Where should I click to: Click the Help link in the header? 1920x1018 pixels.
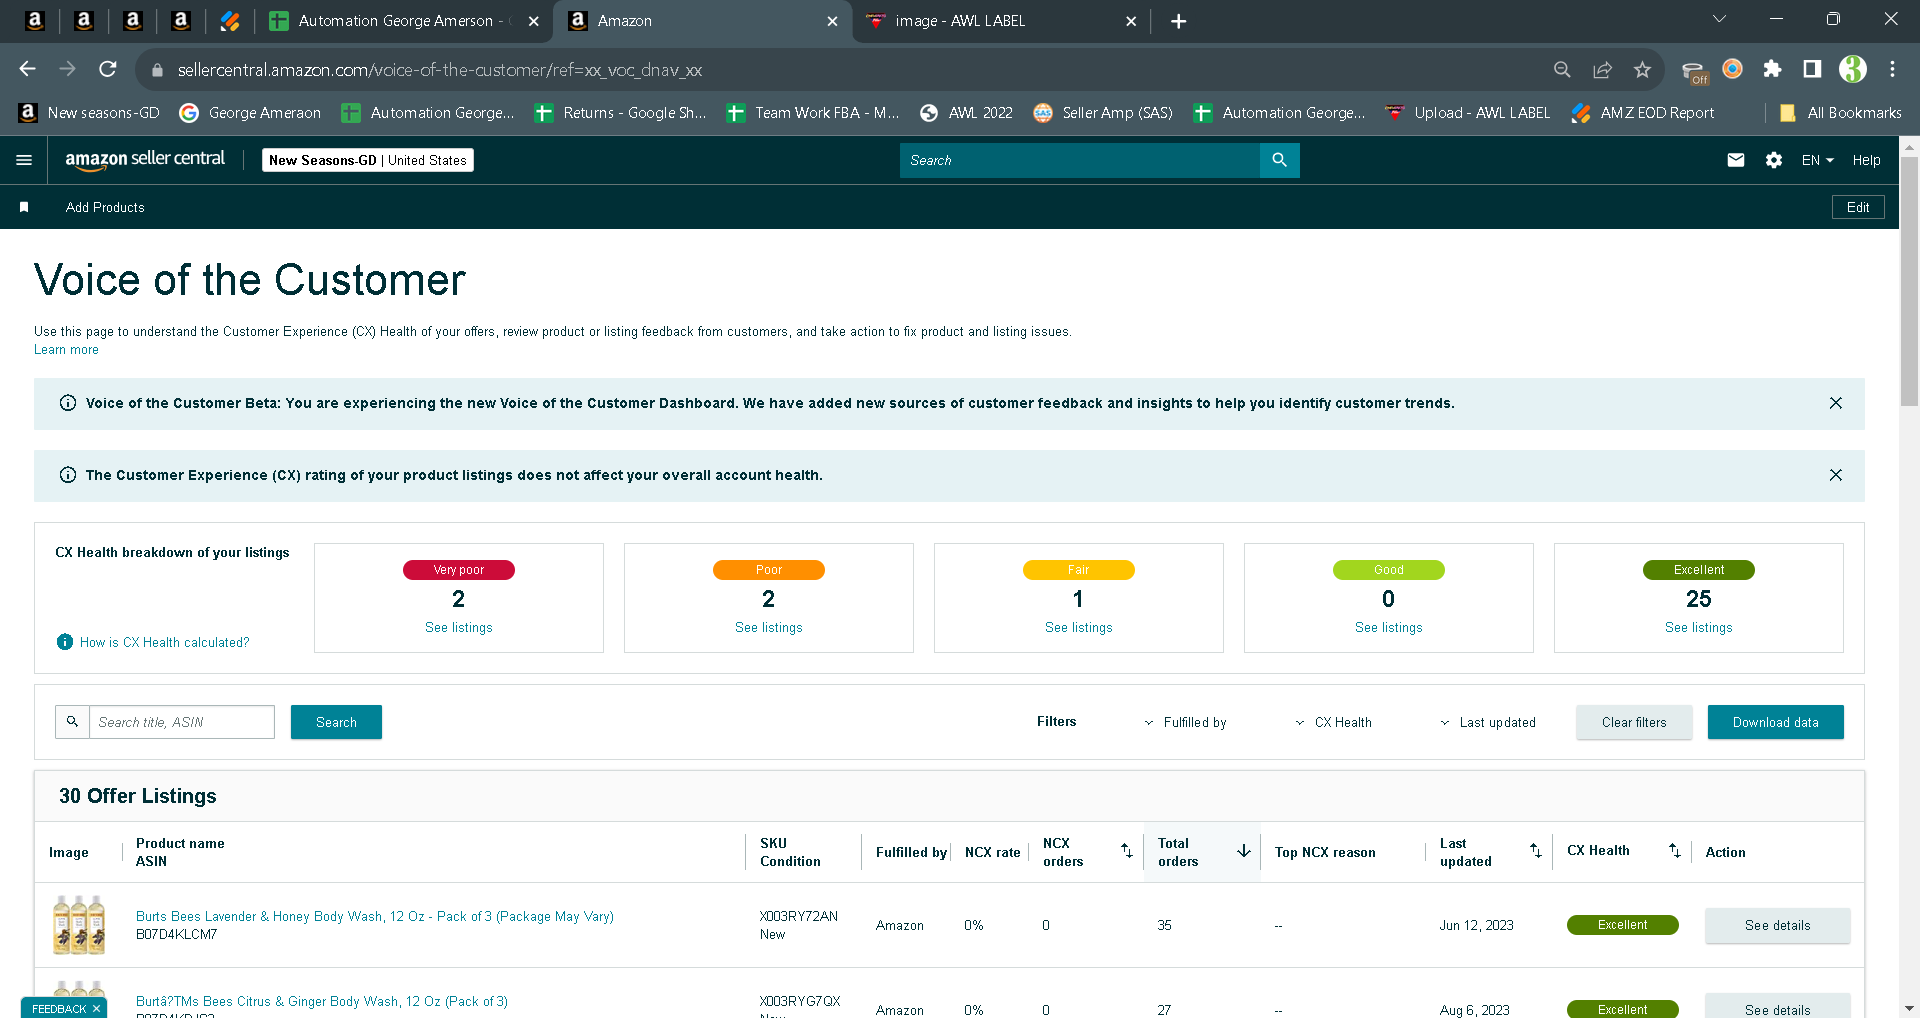tap(1866, 160)
